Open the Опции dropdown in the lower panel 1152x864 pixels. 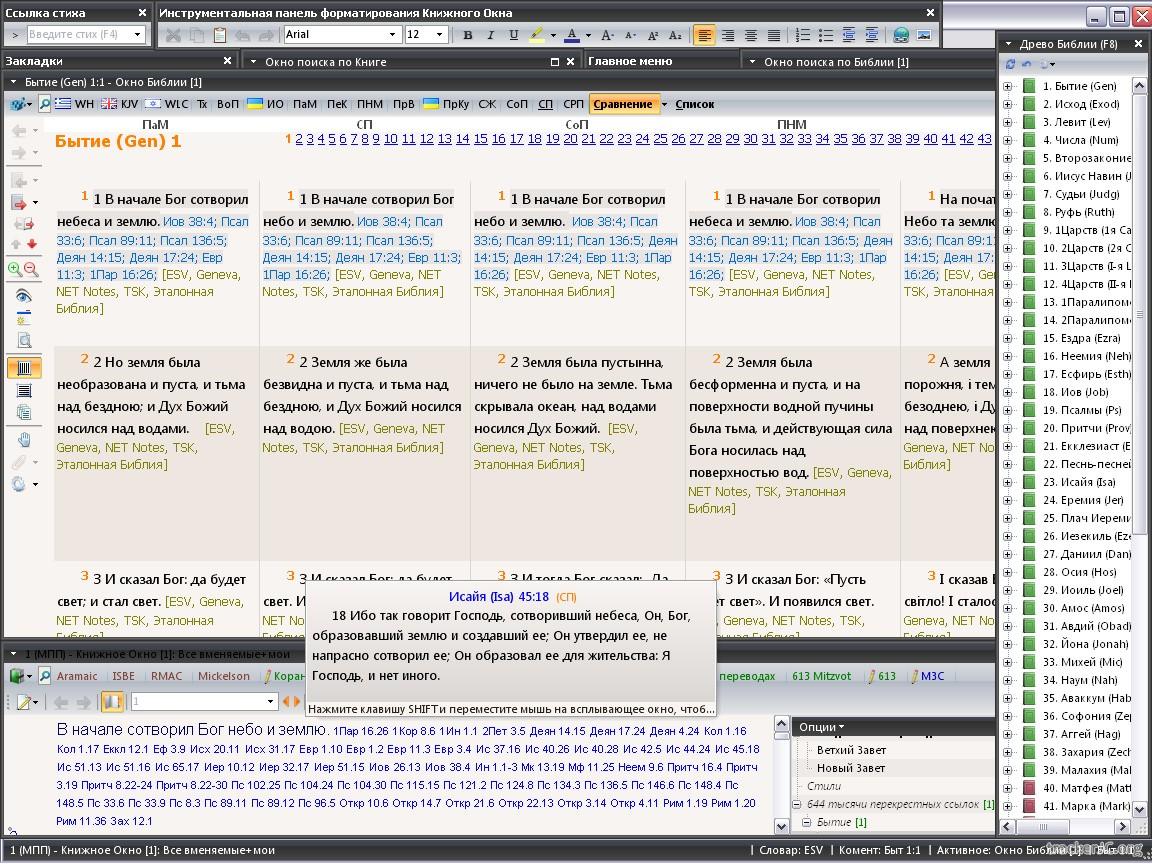pos(820,727)
